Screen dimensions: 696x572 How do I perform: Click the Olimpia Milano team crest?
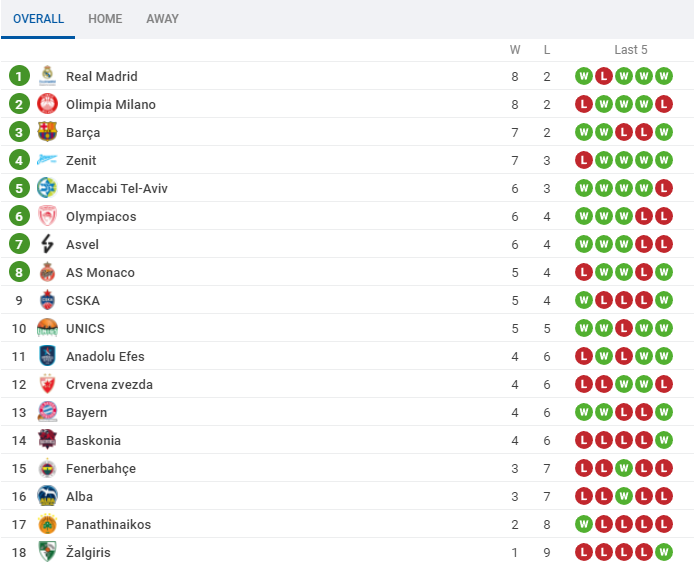[47, 104]
